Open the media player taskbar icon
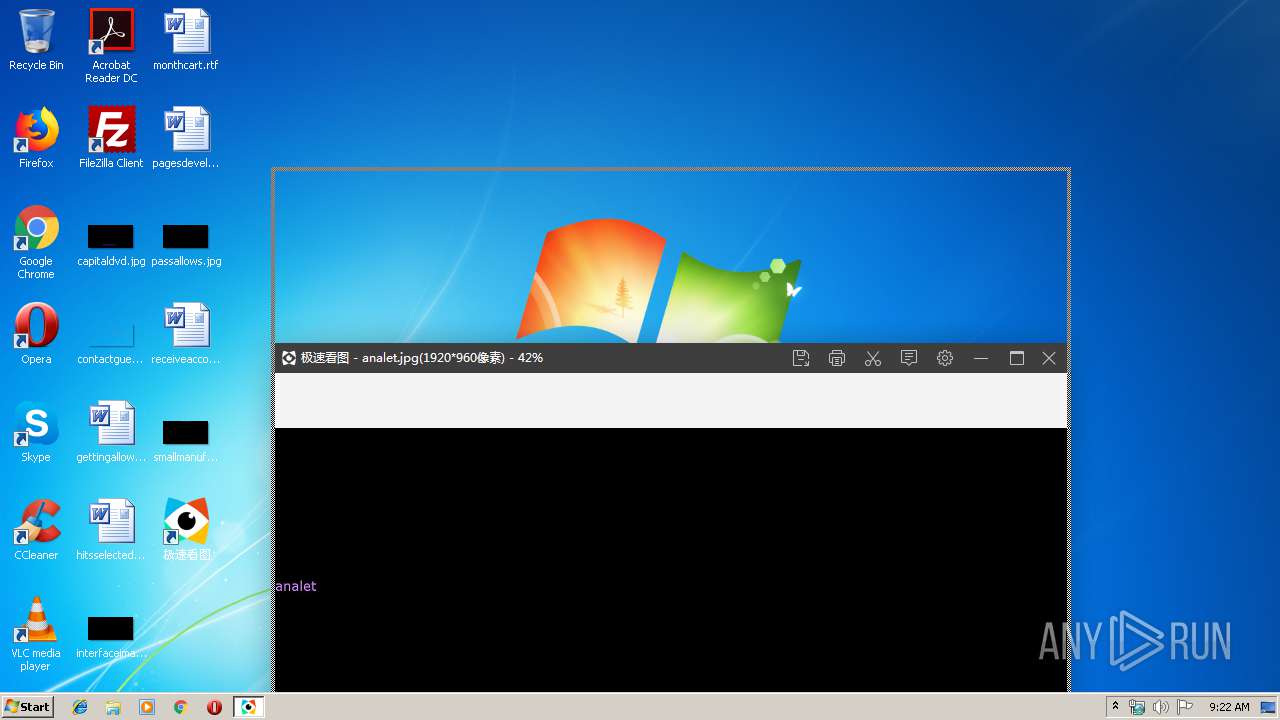This screenshot has width=1280, height=720. (147, 707)
